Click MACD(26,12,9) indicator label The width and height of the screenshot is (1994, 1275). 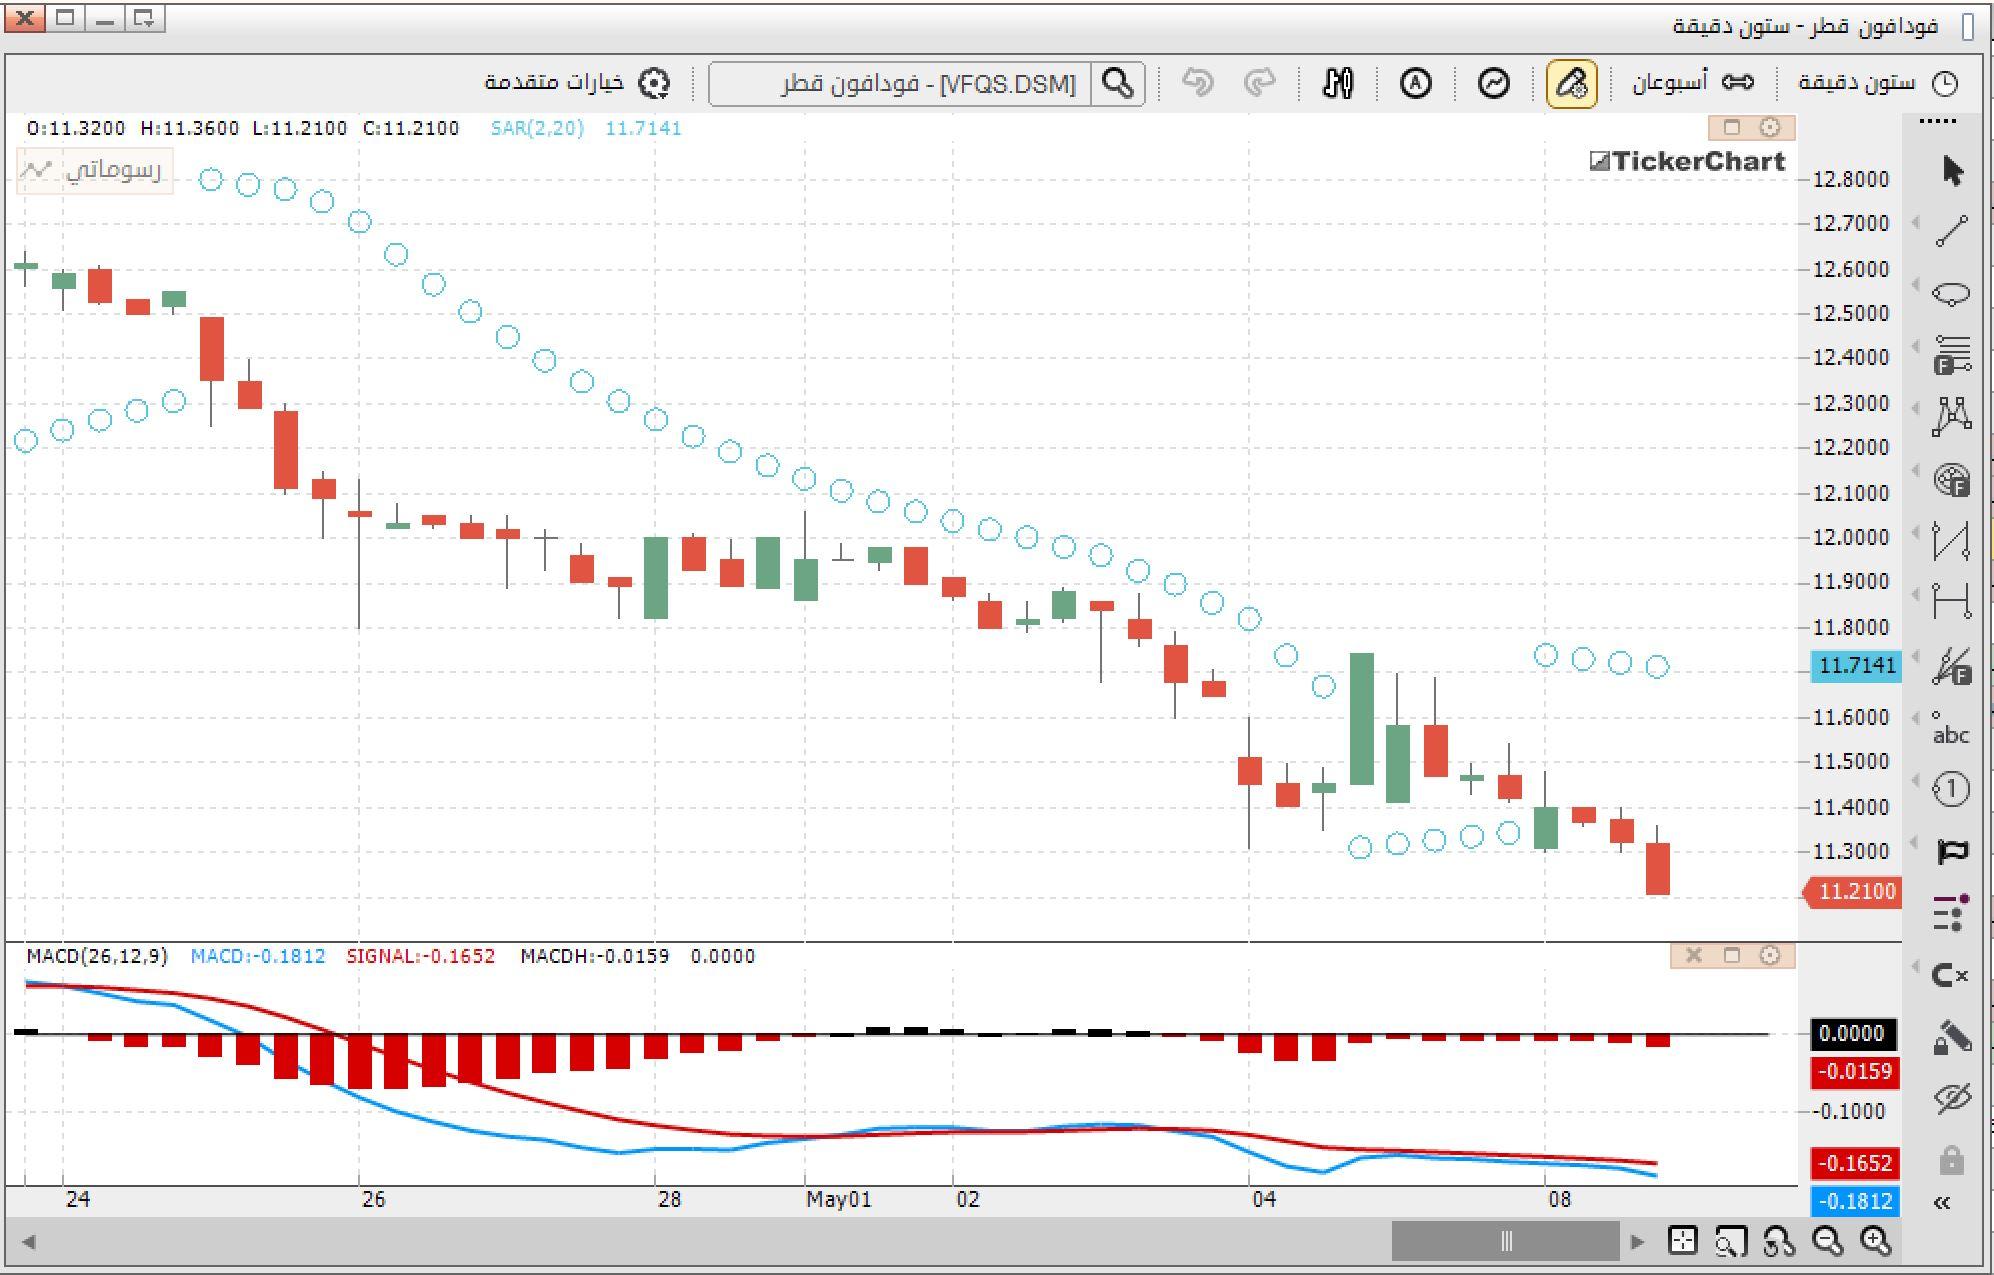tap(97, 956)
